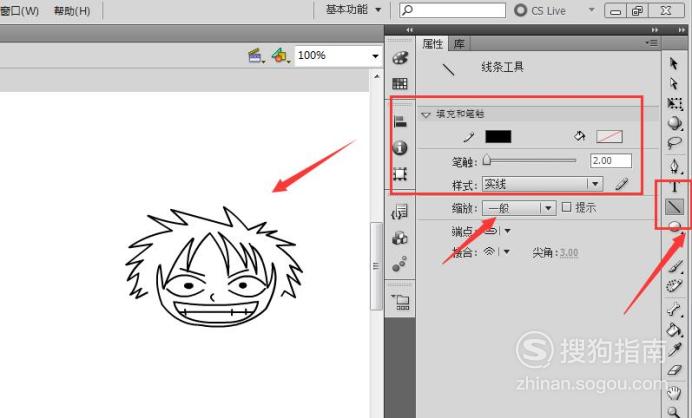Open the Align panel icon
Screen dimensions: 692x418
400,121
